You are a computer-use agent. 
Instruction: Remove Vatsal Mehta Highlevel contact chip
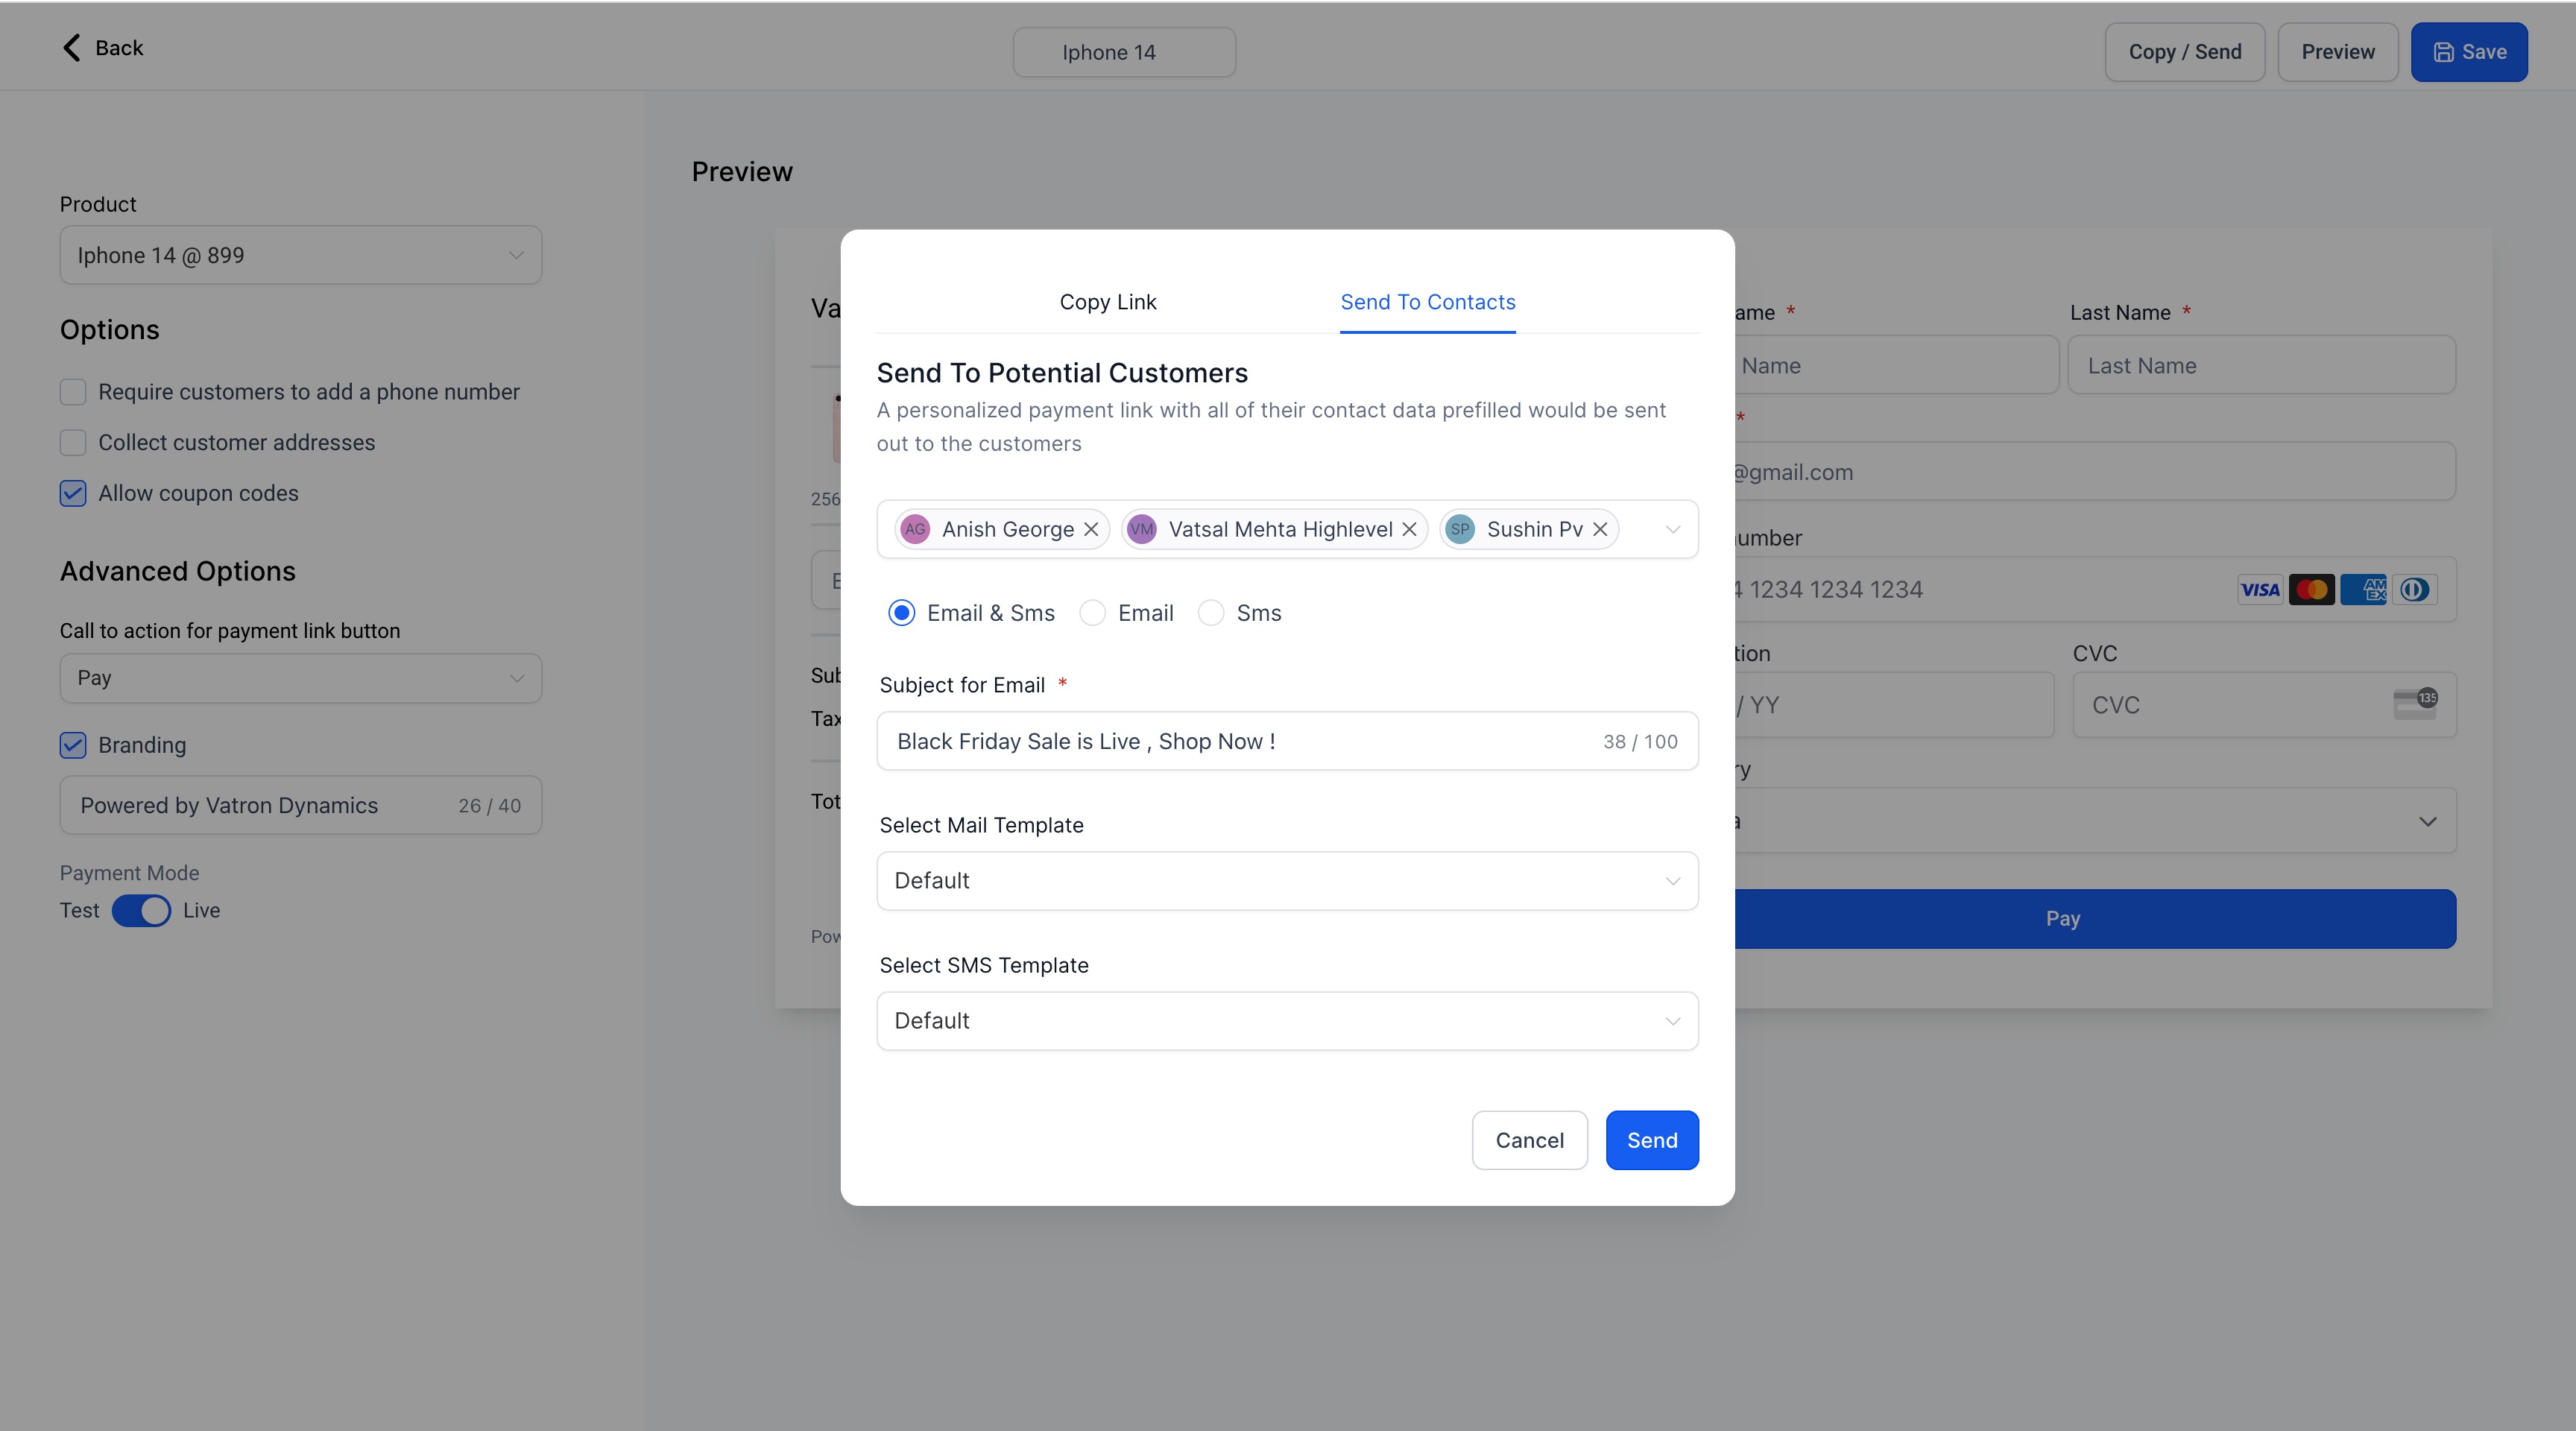[1409, 529]
